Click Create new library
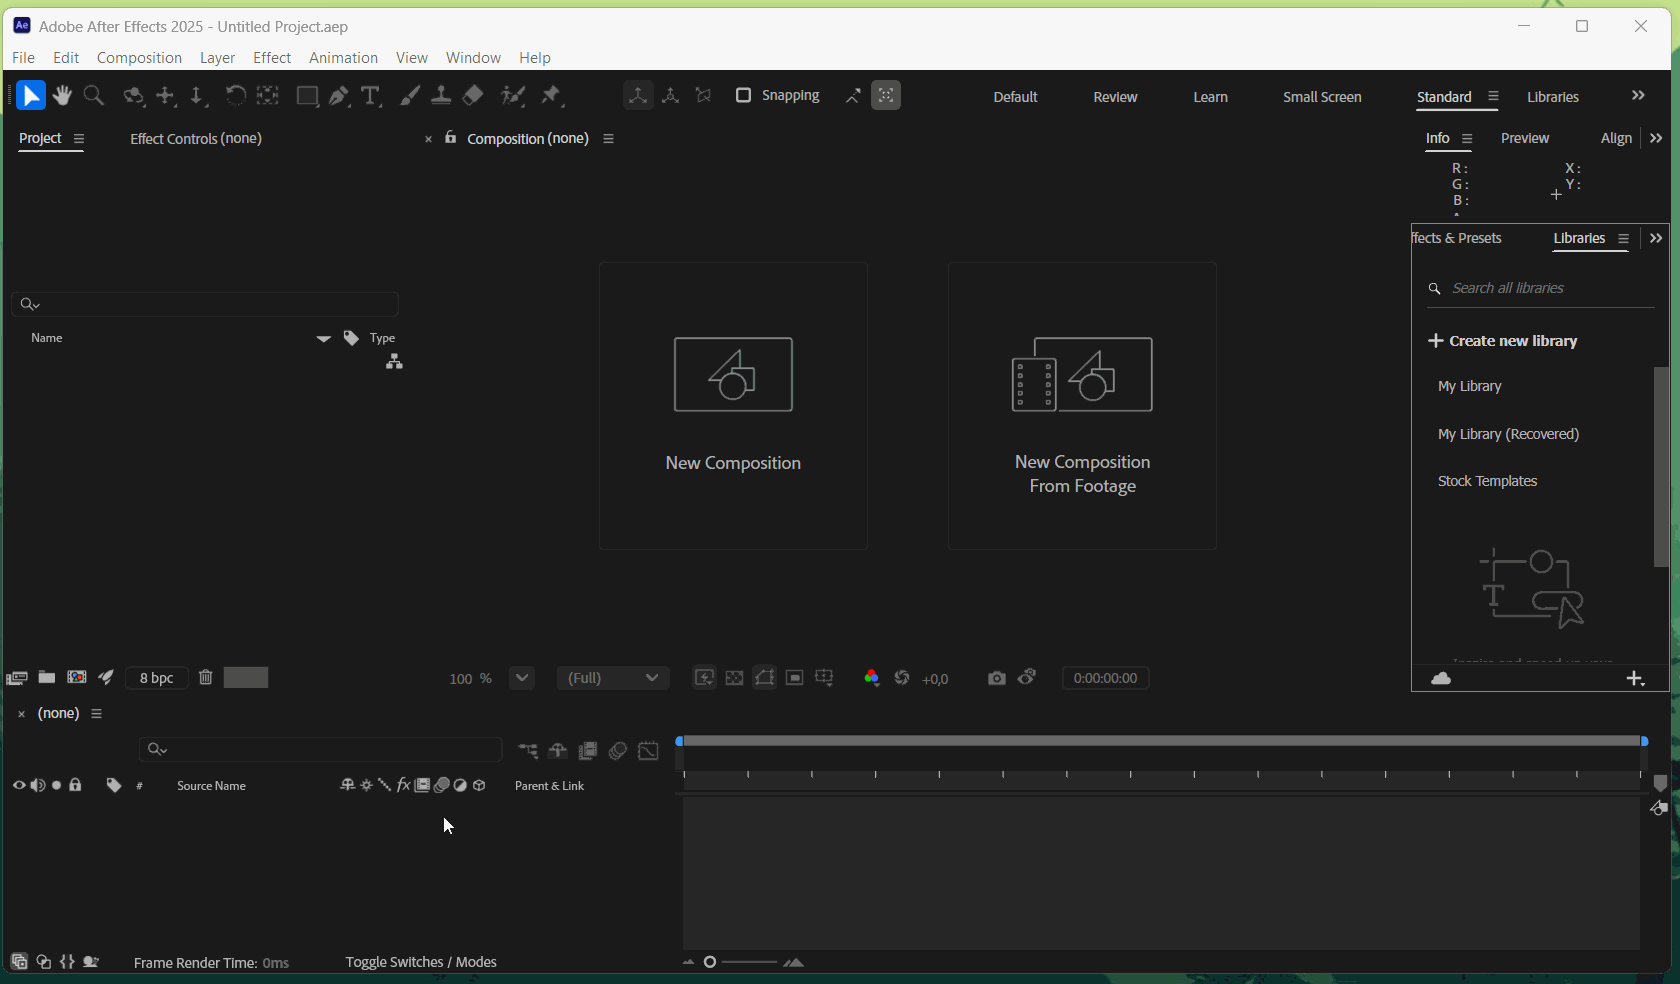The image size is (1680, 984). 1503,341
